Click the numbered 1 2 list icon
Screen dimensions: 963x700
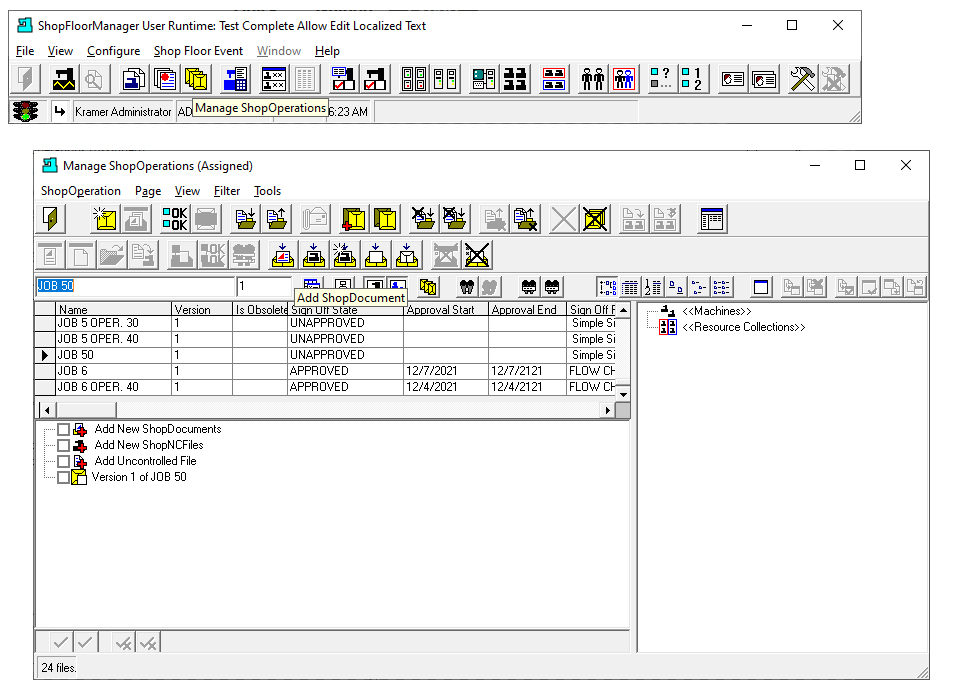pos(692,79)
